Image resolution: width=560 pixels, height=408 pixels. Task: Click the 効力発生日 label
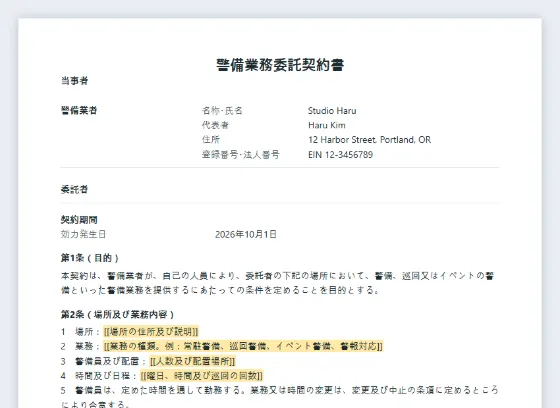tap(83, 234)
